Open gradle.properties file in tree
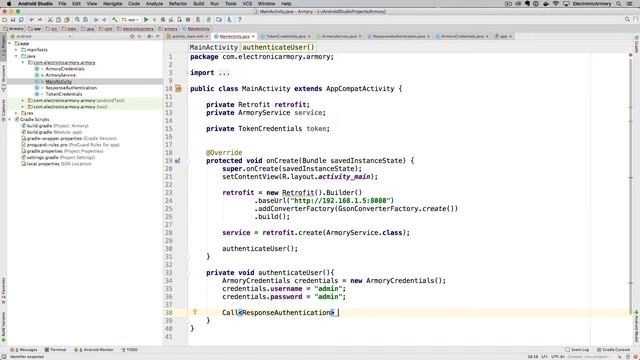The height and width of the screenshot is (360, 640). [x=44, y=151]
